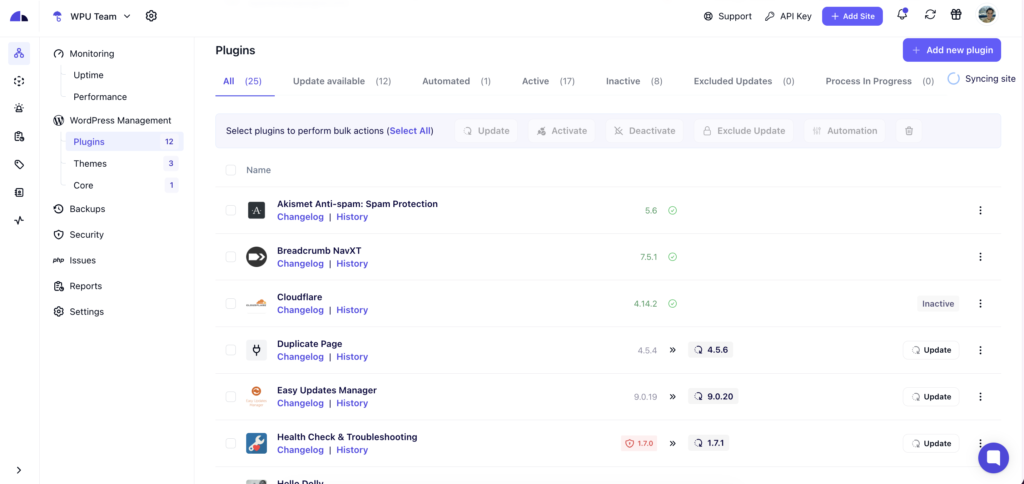Click the refresh sync icon in header
Image resolution: width=1024 pixels, height=484 pixels.
pos(930,15)
